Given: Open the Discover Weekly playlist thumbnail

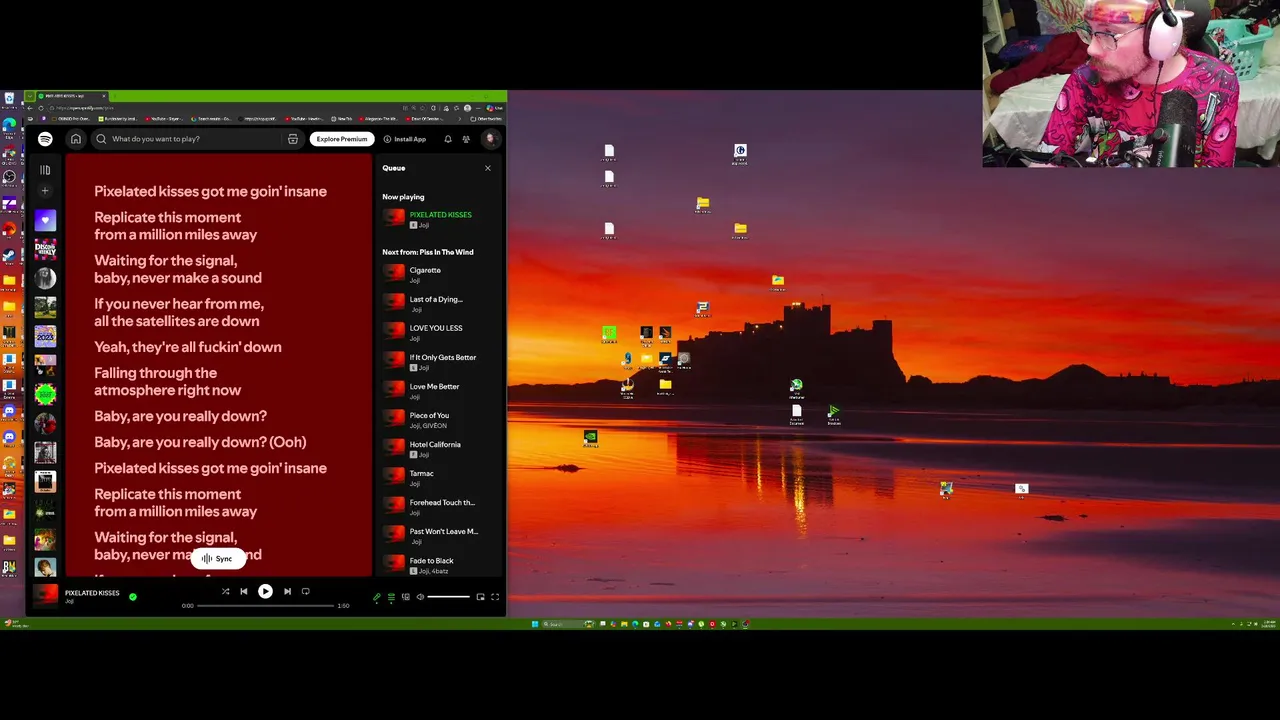Looking at the screenshot, I should click(x=45, y=249).
